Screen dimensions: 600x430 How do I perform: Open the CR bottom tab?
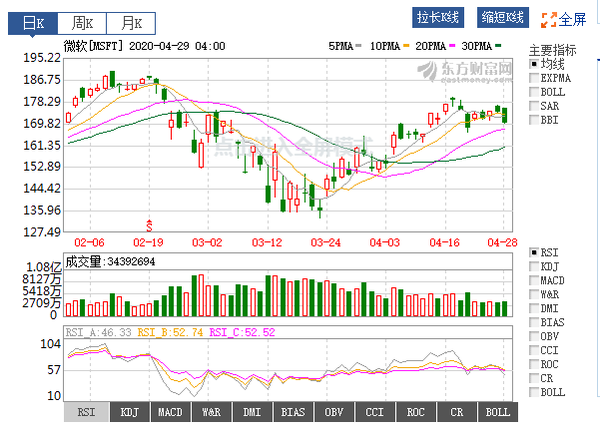pos(457,412)
